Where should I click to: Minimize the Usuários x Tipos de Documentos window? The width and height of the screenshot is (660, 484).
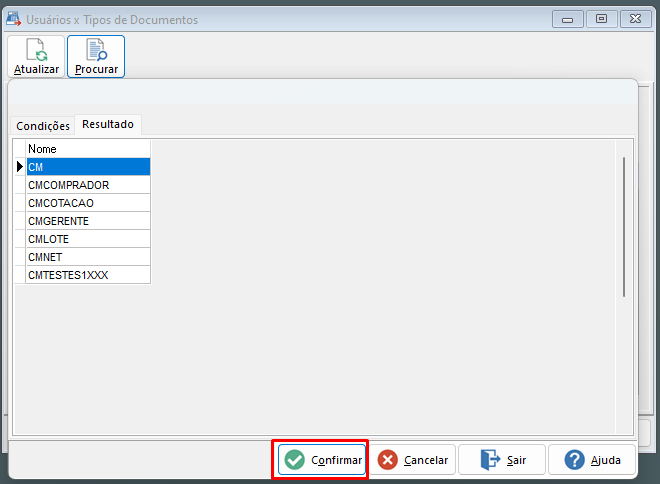tap(567, 19)
